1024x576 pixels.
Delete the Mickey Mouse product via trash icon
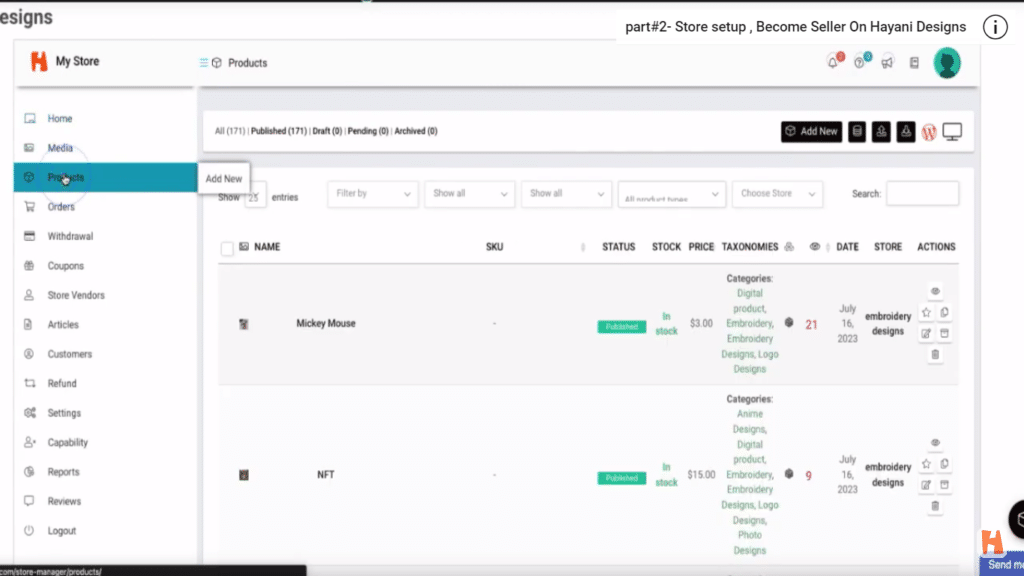point(935,354)
